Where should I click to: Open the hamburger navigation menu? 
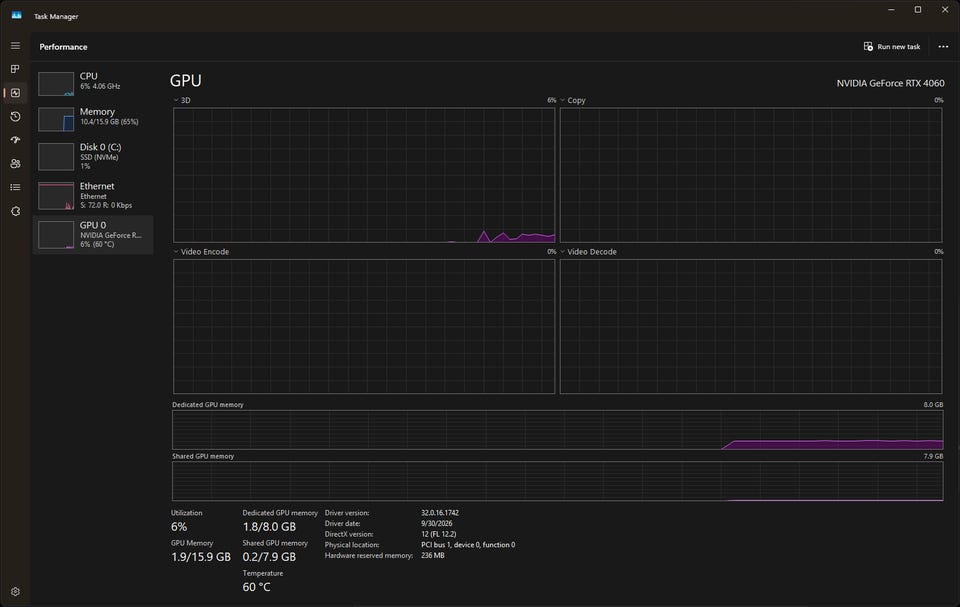click(x=15, y=46)
